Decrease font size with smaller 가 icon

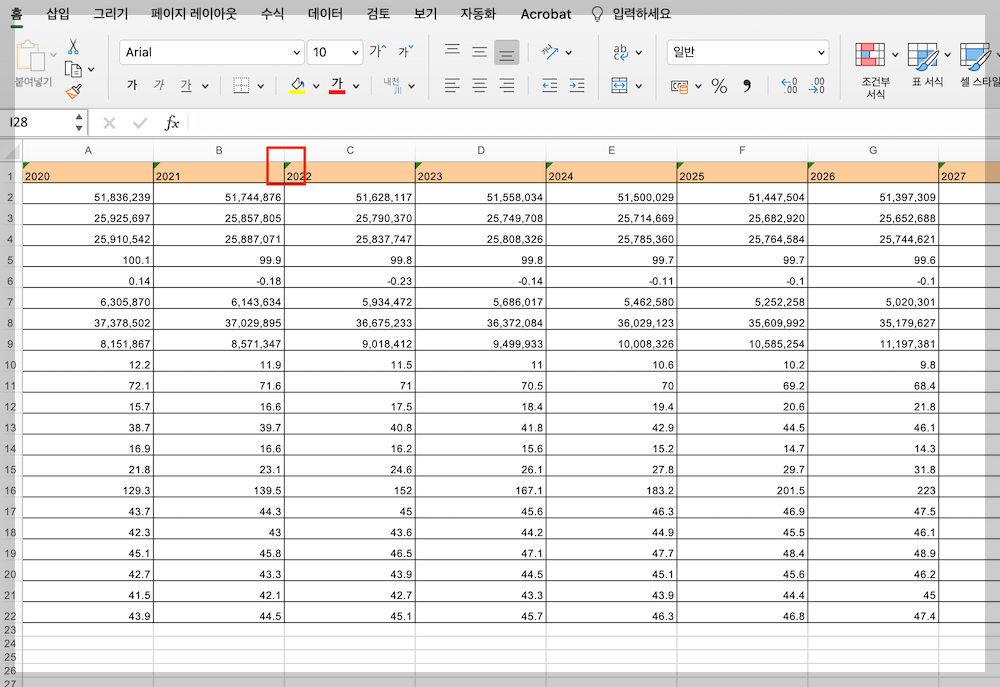tap(406, 51)
